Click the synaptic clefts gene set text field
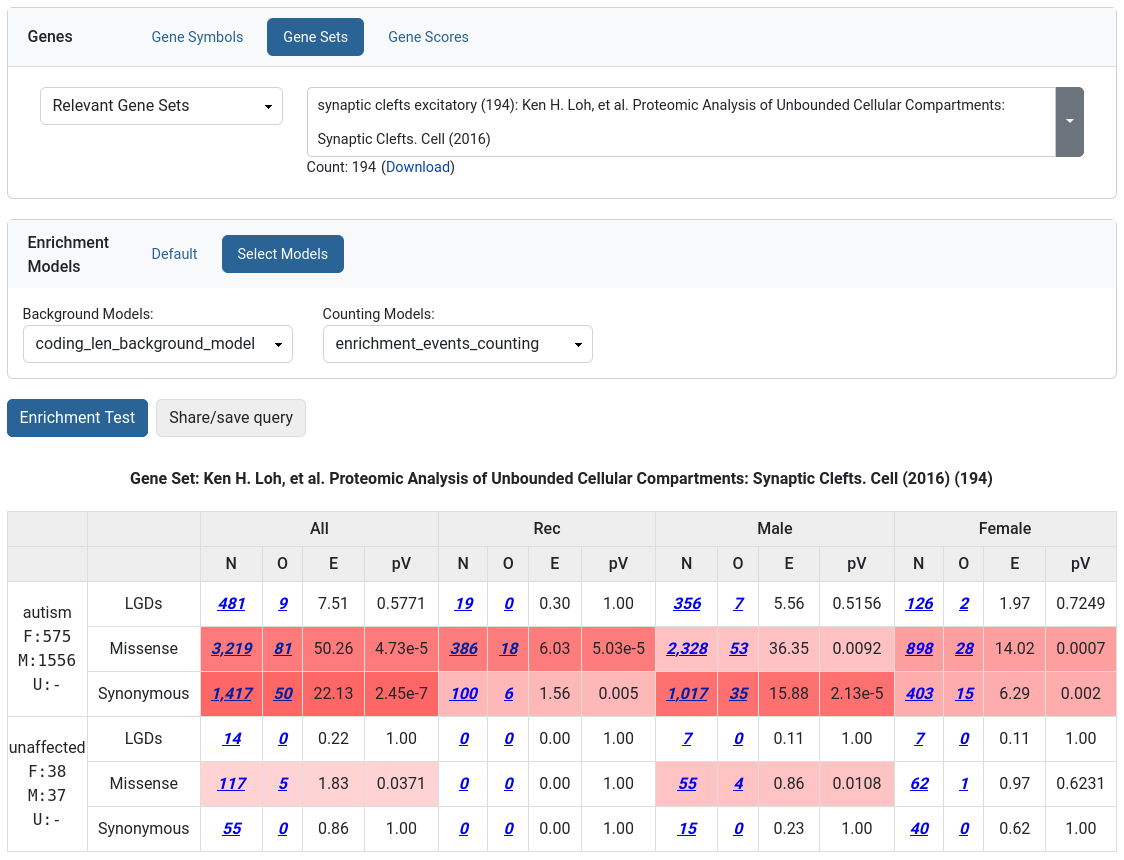Viewport: 1124px width, 860px height. tap(680, 121)
